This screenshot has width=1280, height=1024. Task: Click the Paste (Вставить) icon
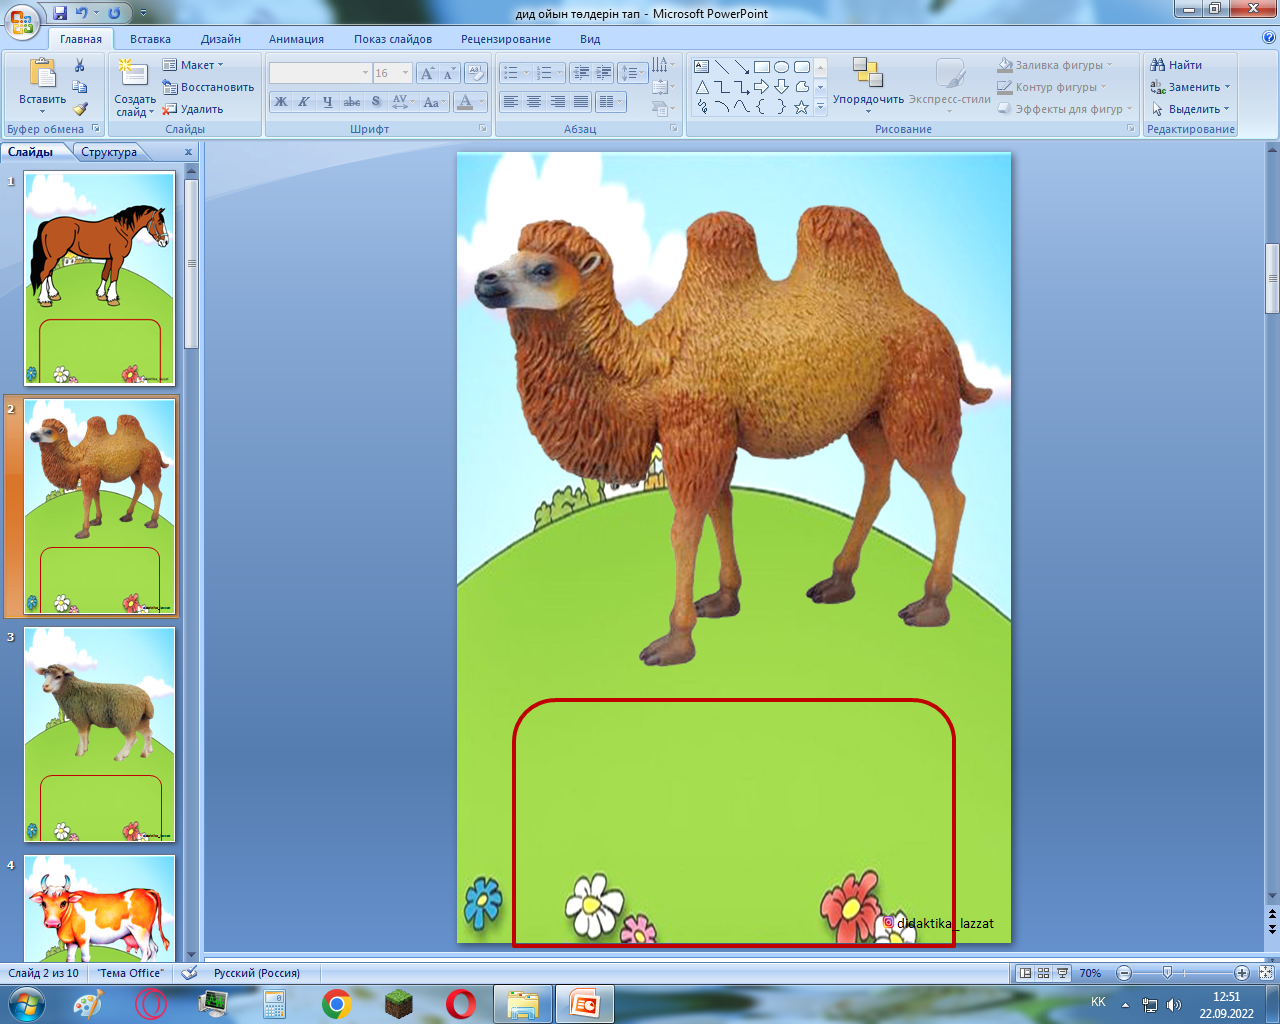coord(42,74)
